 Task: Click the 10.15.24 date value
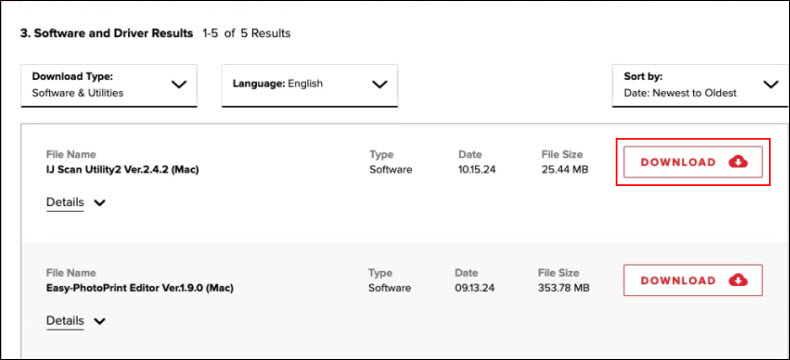point(477,170)
